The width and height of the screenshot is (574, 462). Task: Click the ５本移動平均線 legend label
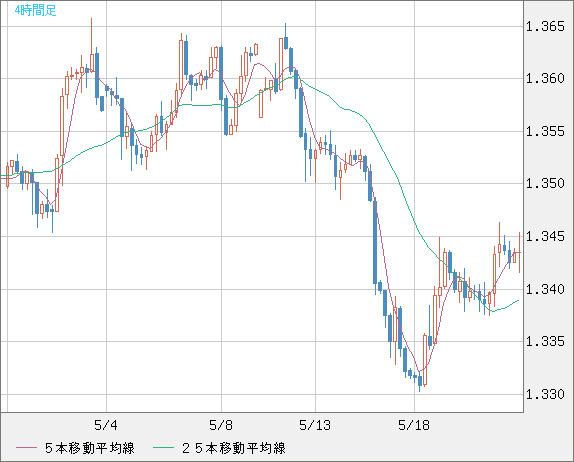tap(90, 448)
